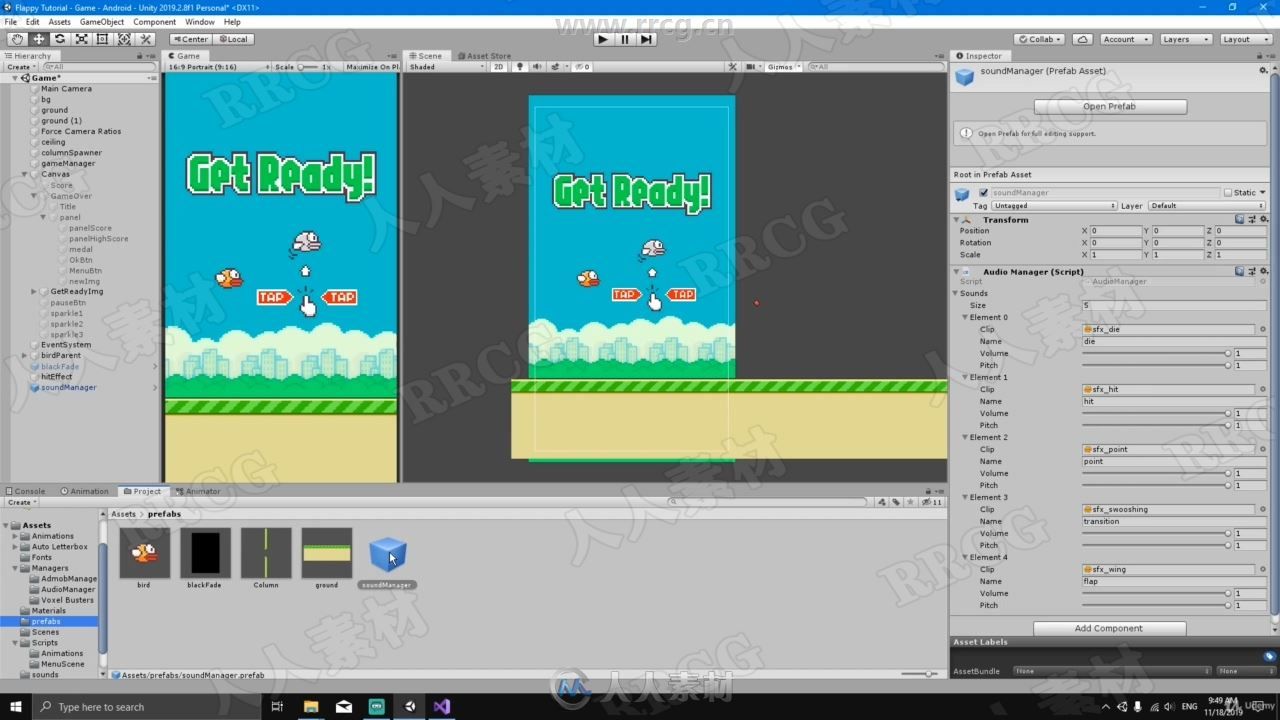This screenshot has width=1280, height=720.
Task: Click the Element 0 Volume slider
Action: click(1157, 353)
